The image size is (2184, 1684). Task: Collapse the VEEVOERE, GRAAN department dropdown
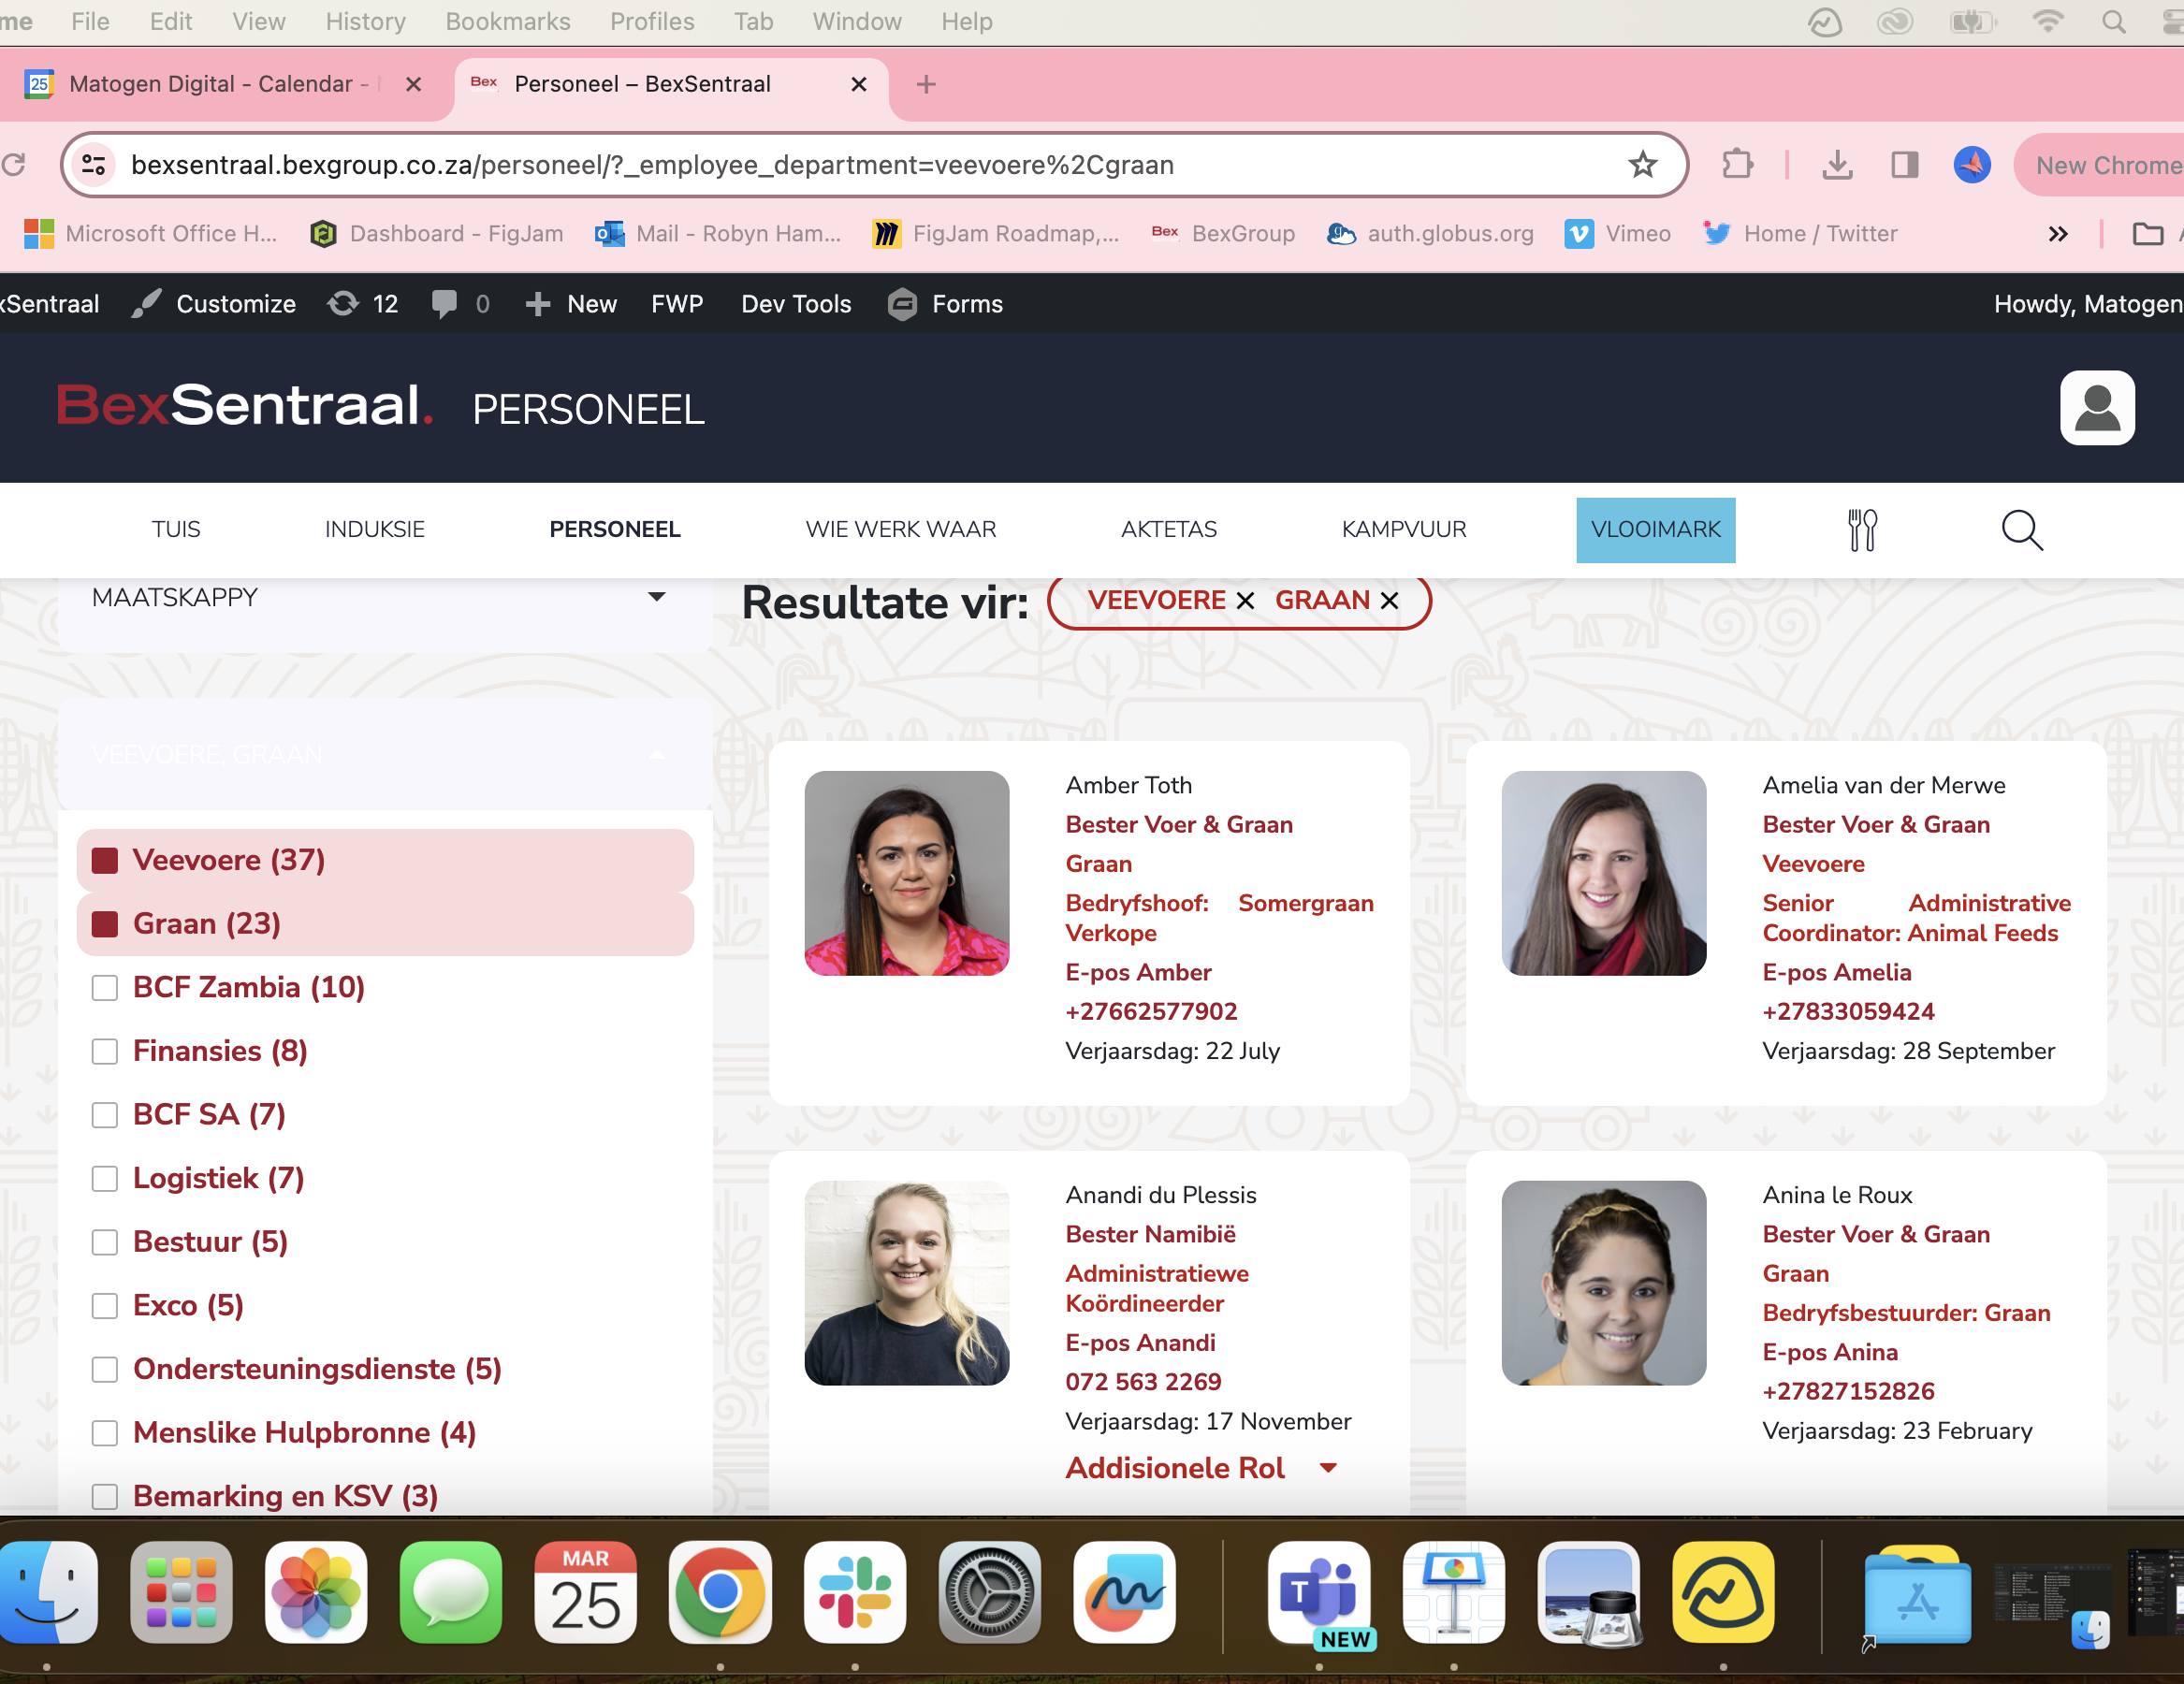[656, 755]
